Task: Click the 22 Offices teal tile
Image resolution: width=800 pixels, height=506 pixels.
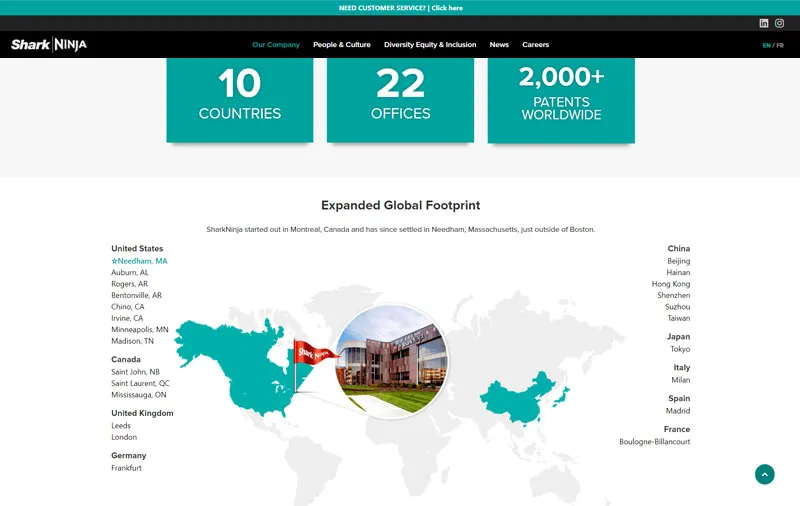Action: [x=400, y=98]
